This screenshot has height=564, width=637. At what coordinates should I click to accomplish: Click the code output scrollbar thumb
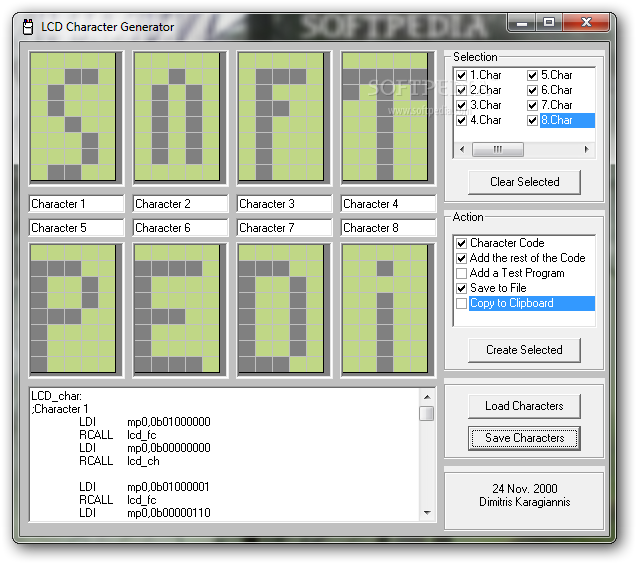pyautogui.click(x=427, y=413)
